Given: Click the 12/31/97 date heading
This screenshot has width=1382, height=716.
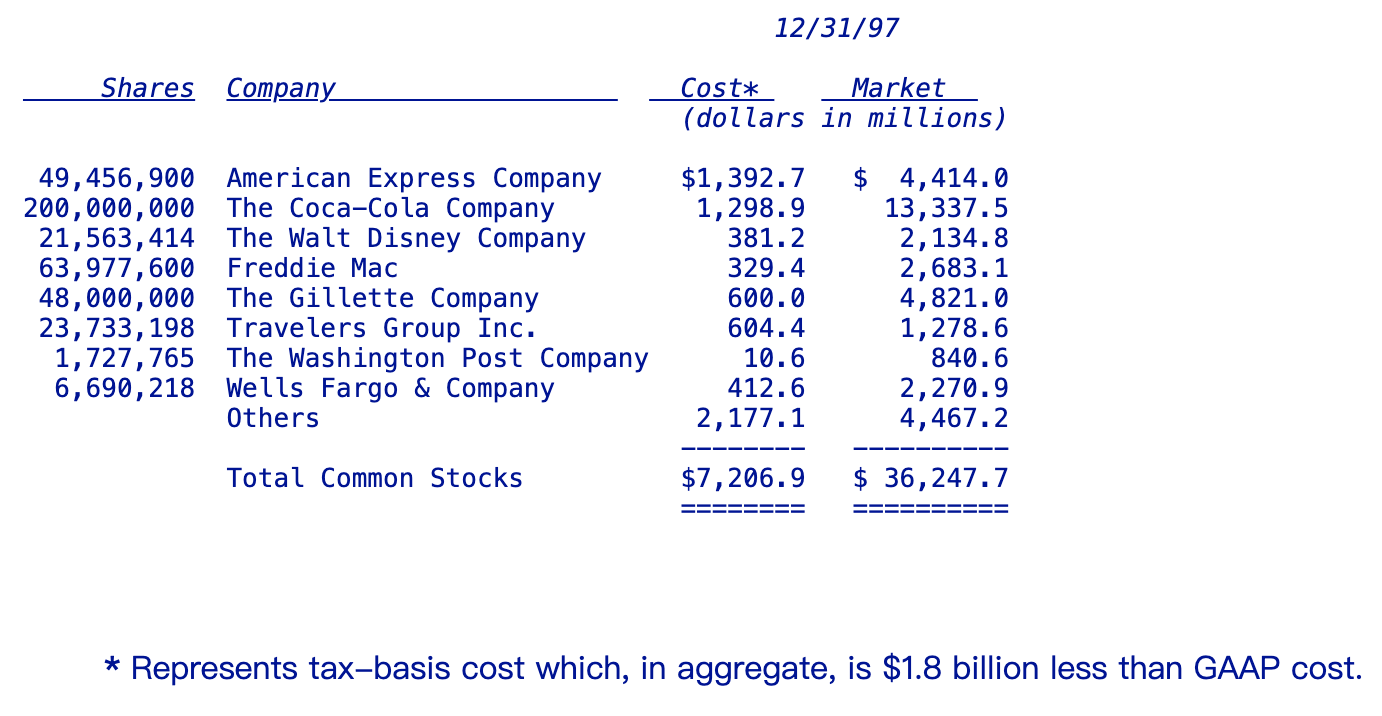Looking at the screenshot, I should pyautogui.click(x=836, y=29).
